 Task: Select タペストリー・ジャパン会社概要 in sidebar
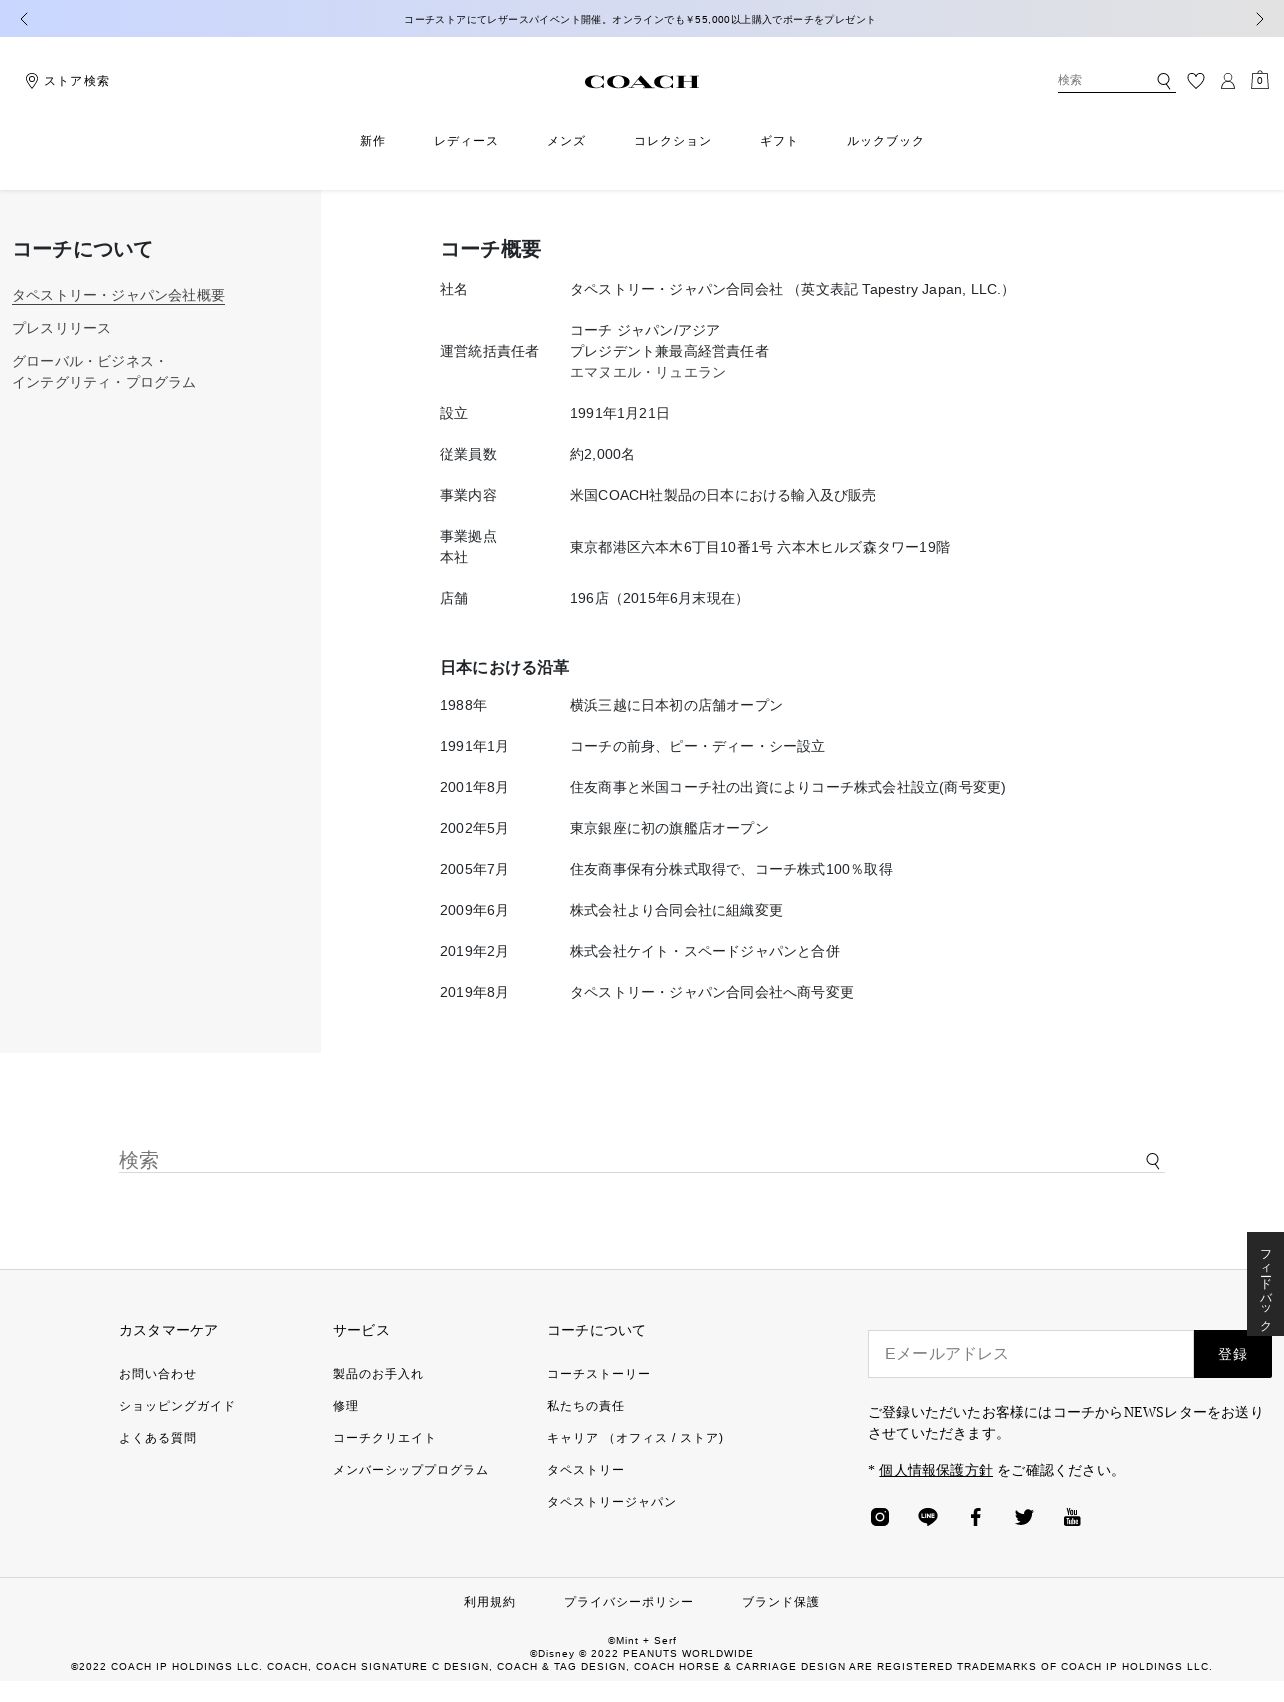[x=118, y=295]
